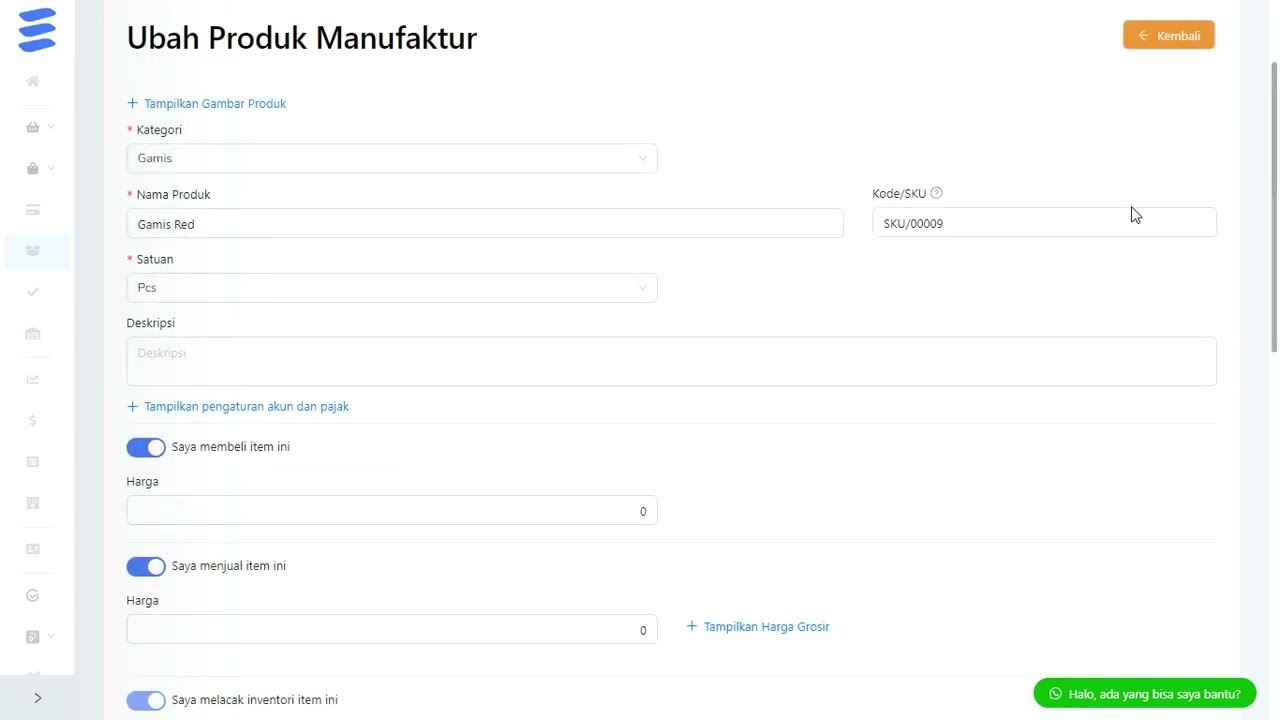Screen dimensions: 1280x720
Task: Open the Satuan dropdown
Action: pyautogui.click(x=391, y=288)
